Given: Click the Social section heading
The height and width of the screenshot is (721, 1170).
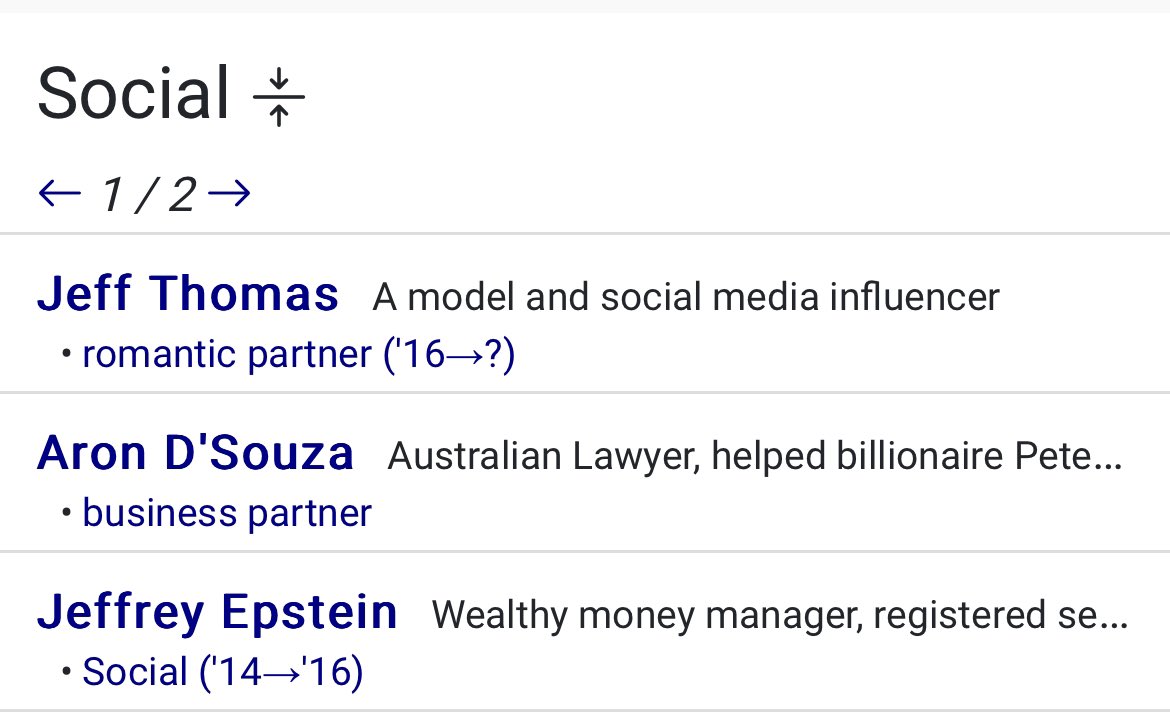Looking at the screenshot, I should pyautogui.click(x=133, y=94).
